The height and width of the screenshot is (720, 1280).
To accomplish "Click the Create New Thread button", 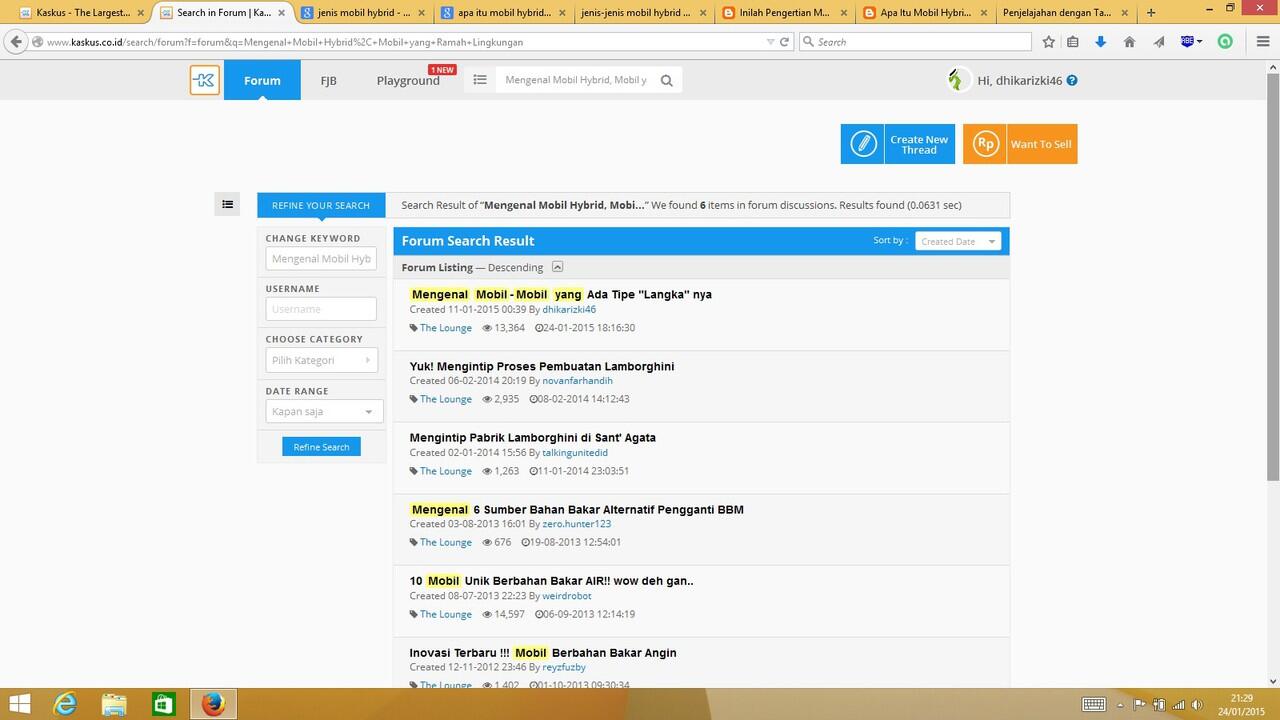I will (898, 144).
